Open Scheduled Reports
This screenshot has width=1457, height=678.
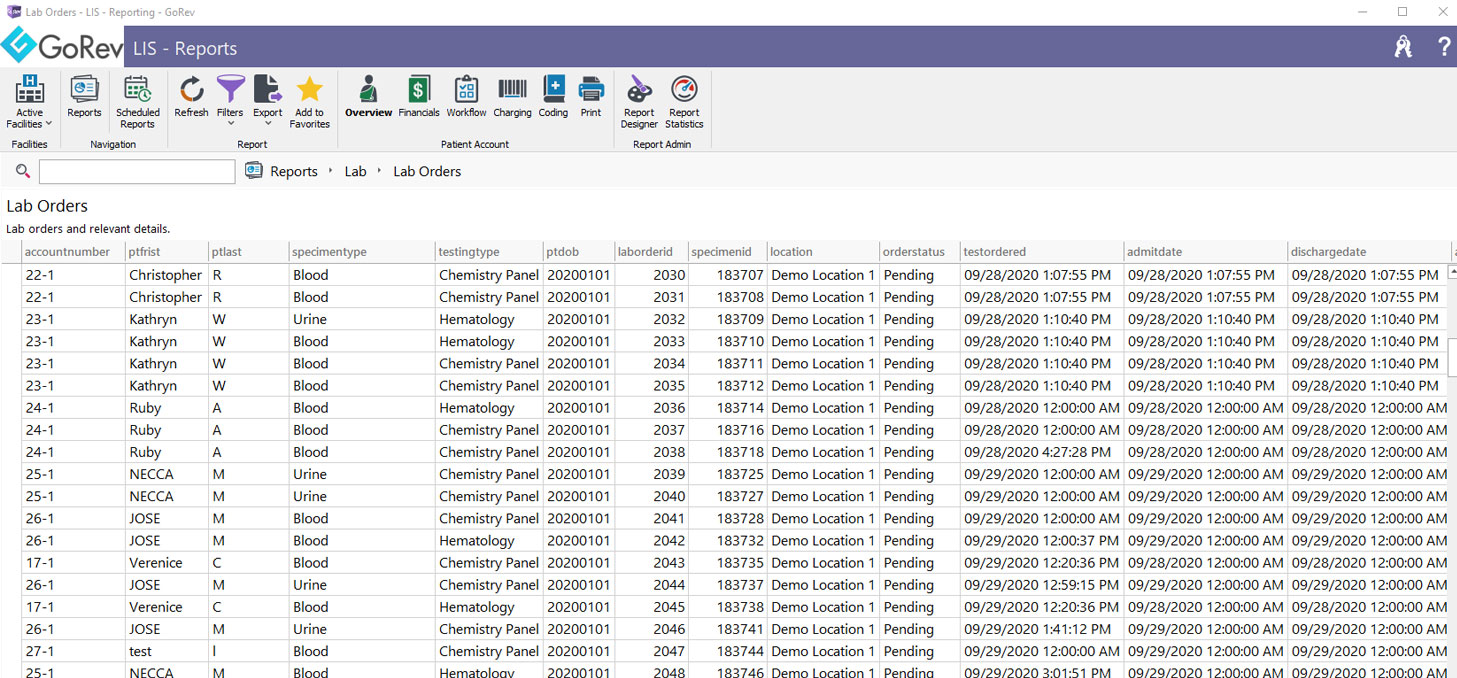tap(137, 102)
